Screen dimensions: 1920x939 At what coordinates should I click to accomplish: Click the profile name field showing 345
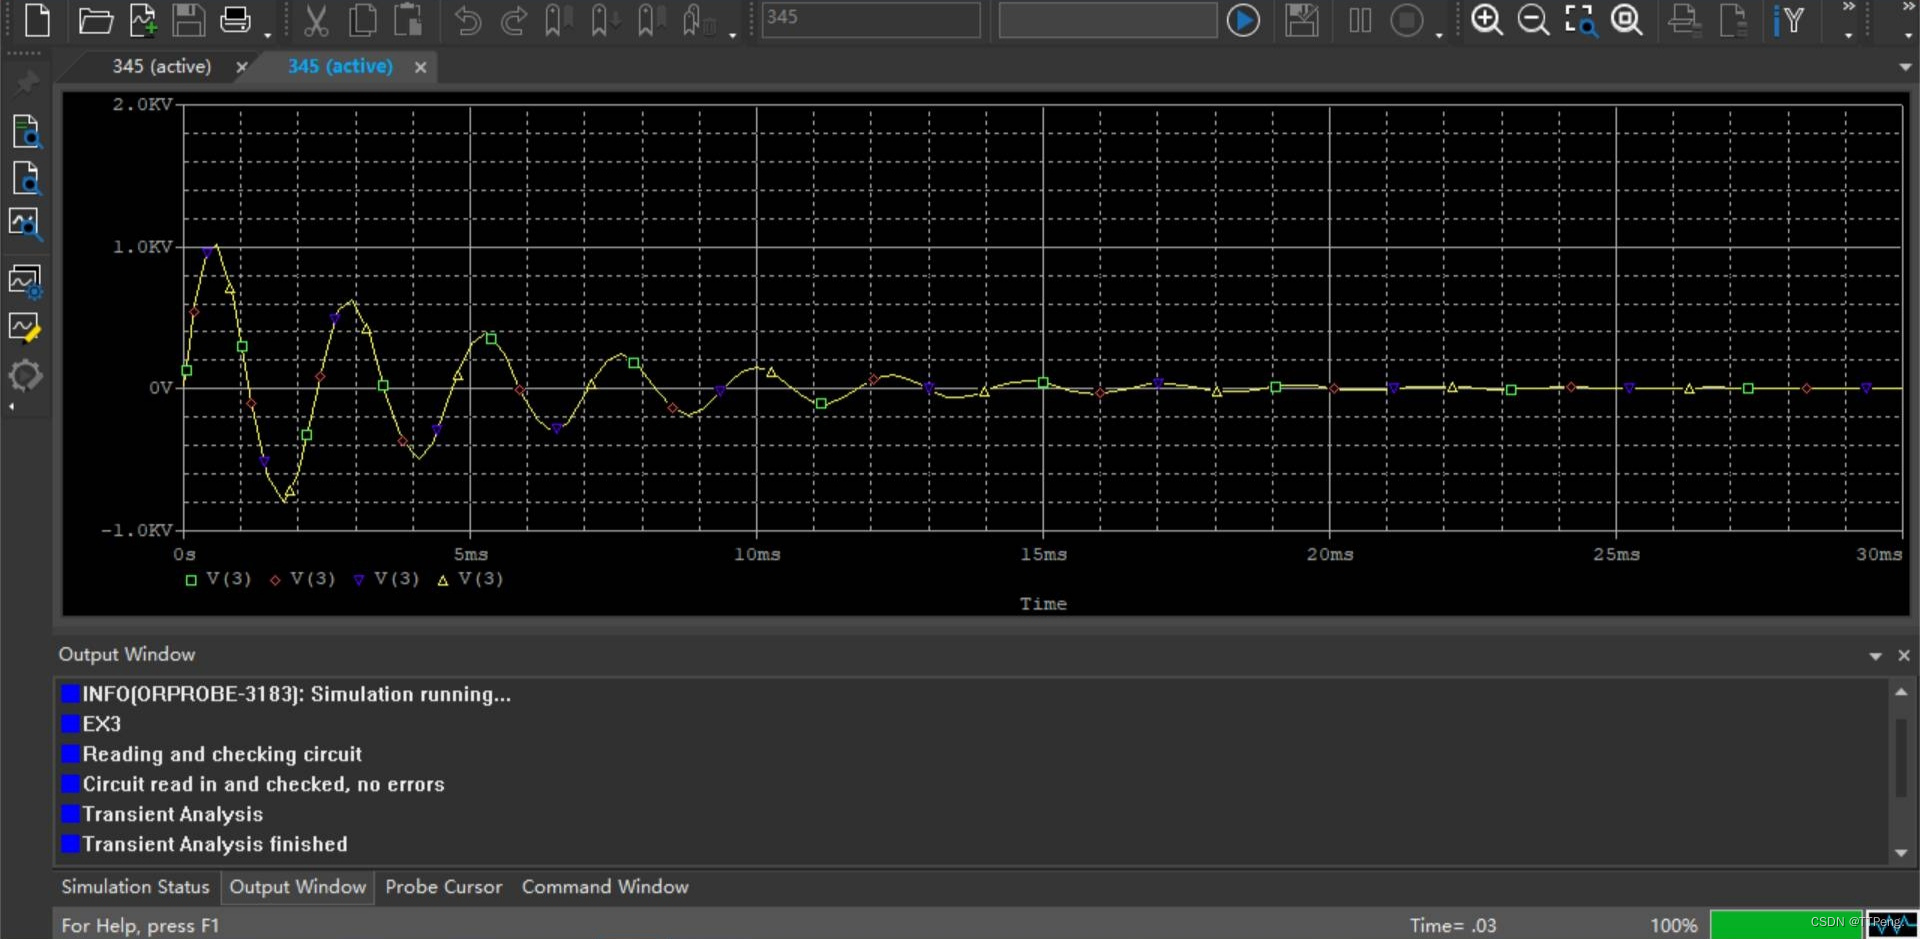point(871,19)
